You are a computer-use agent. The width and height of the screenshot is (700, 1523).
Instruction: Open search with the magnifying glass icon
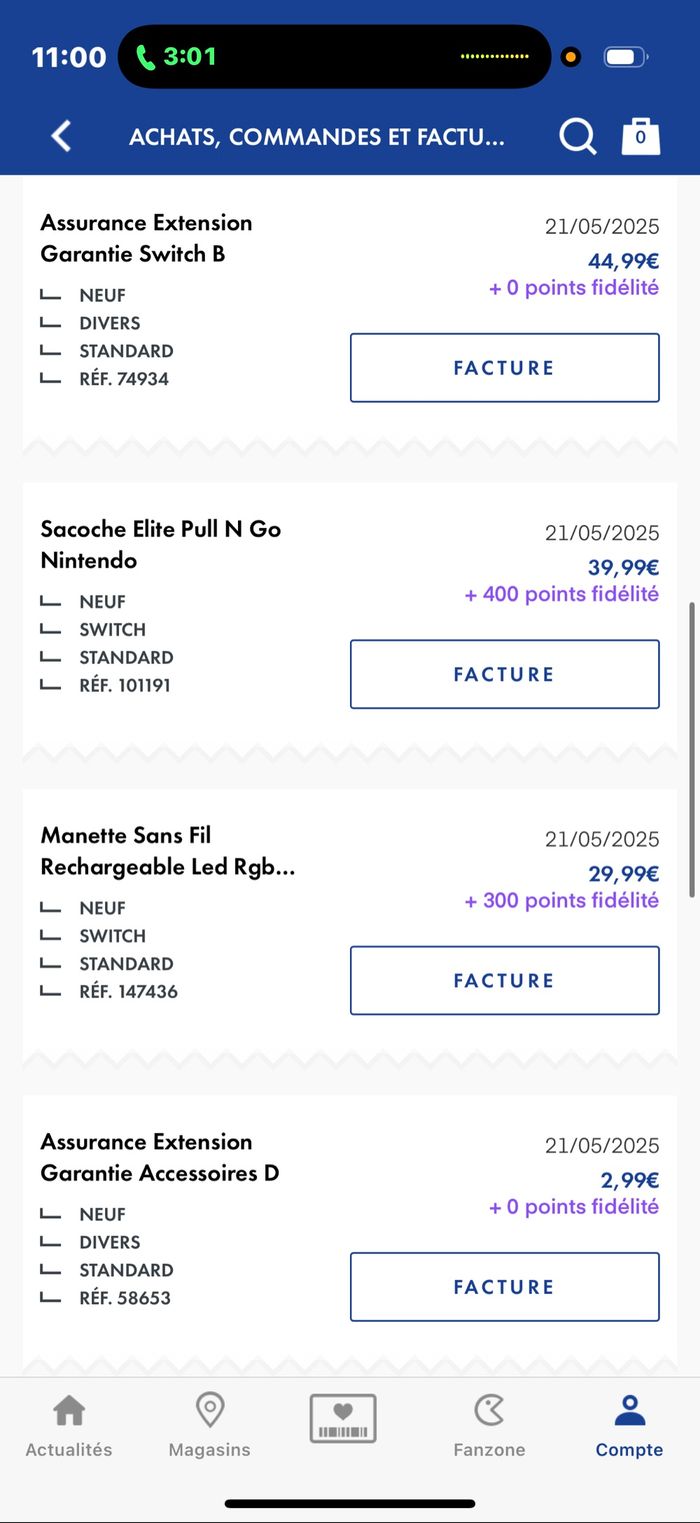point(577,137)
